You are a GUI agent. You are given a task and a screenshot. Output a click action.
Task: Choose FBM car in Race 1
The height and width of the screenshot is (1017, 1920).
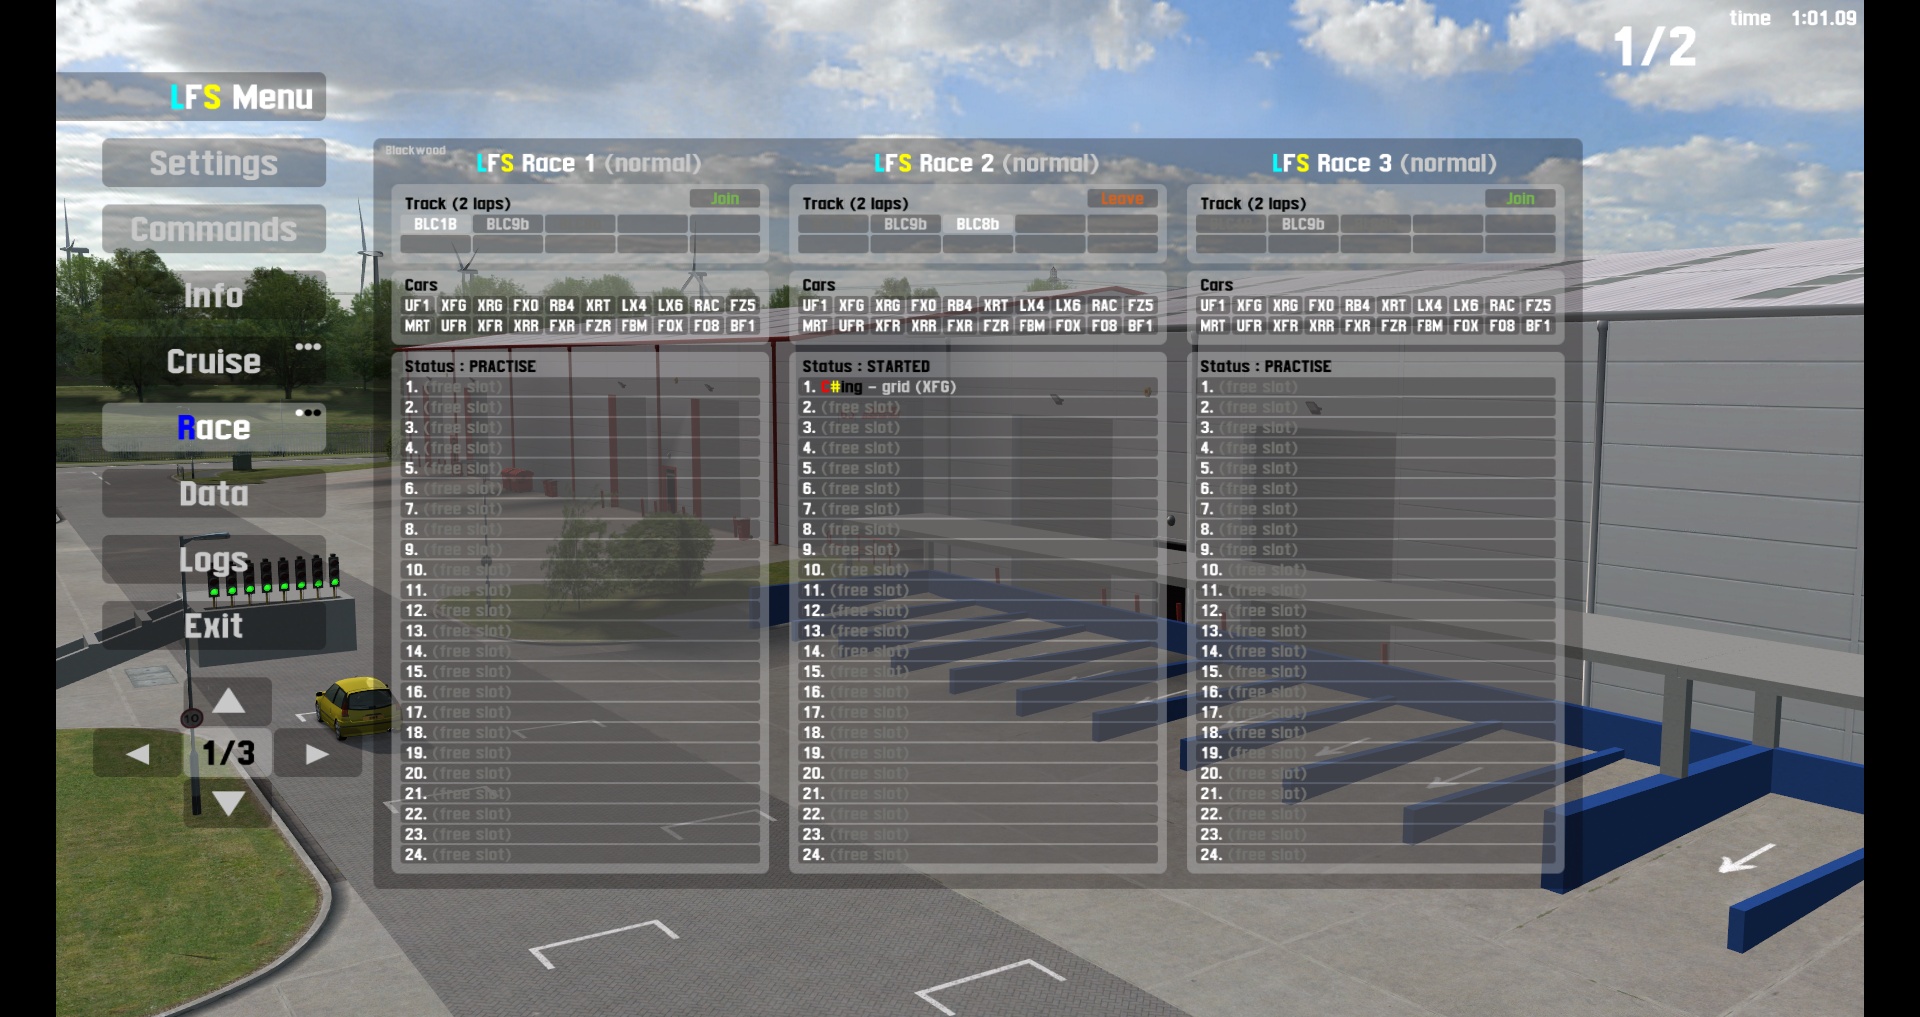point(634,326)
